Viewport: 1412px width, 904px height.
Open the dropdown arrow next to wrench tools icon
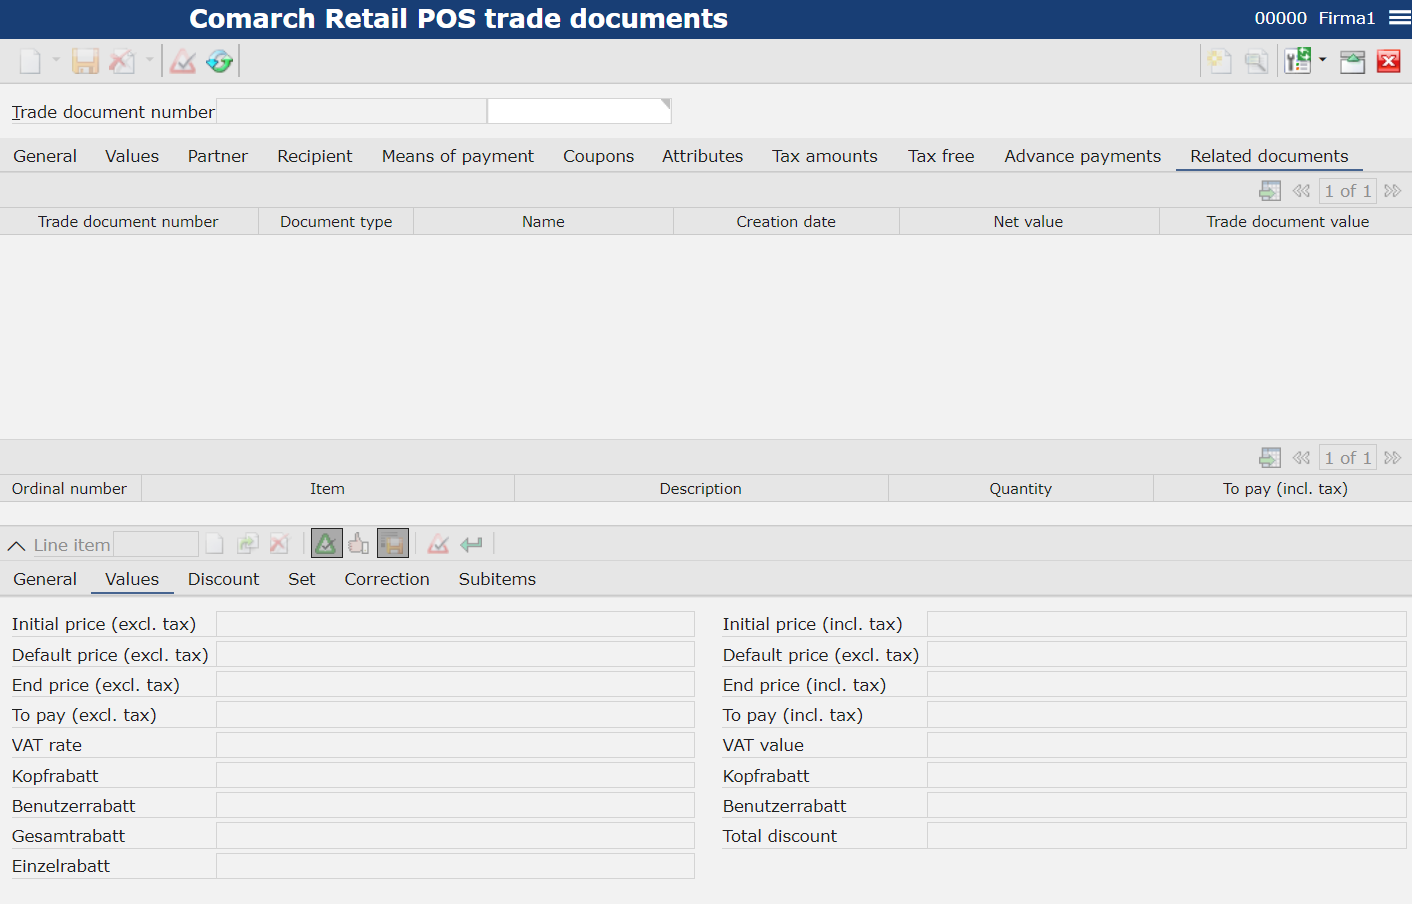[x=1323, y=61]
